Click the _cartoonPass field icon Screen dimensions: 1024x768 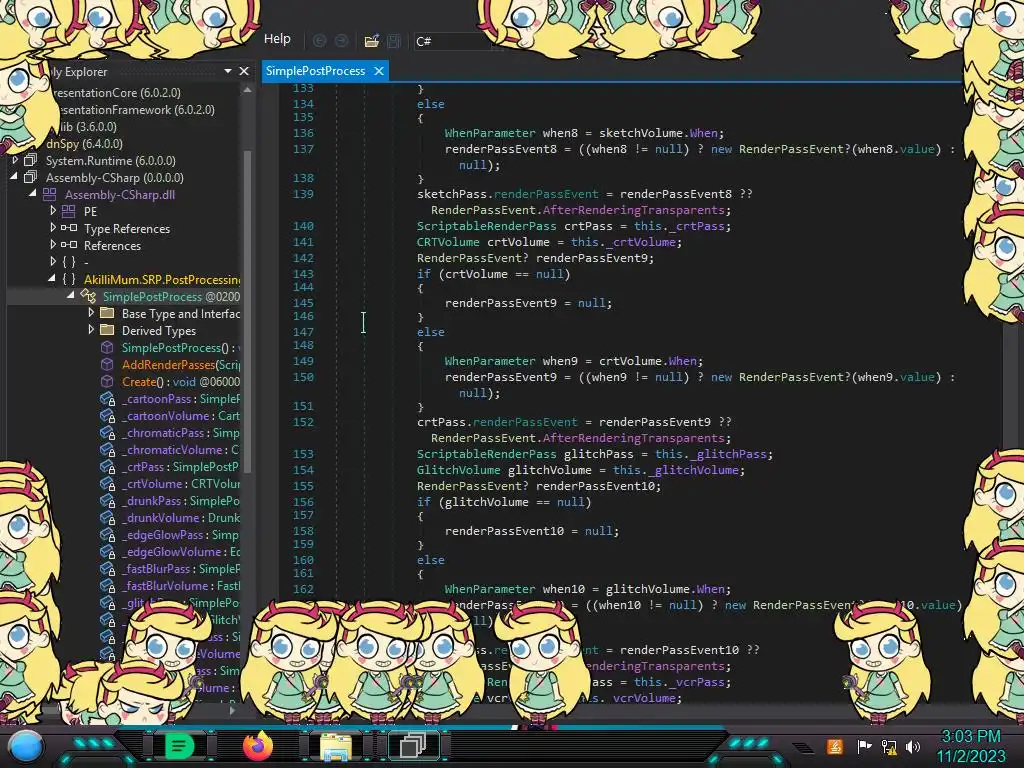coord(108,398)
